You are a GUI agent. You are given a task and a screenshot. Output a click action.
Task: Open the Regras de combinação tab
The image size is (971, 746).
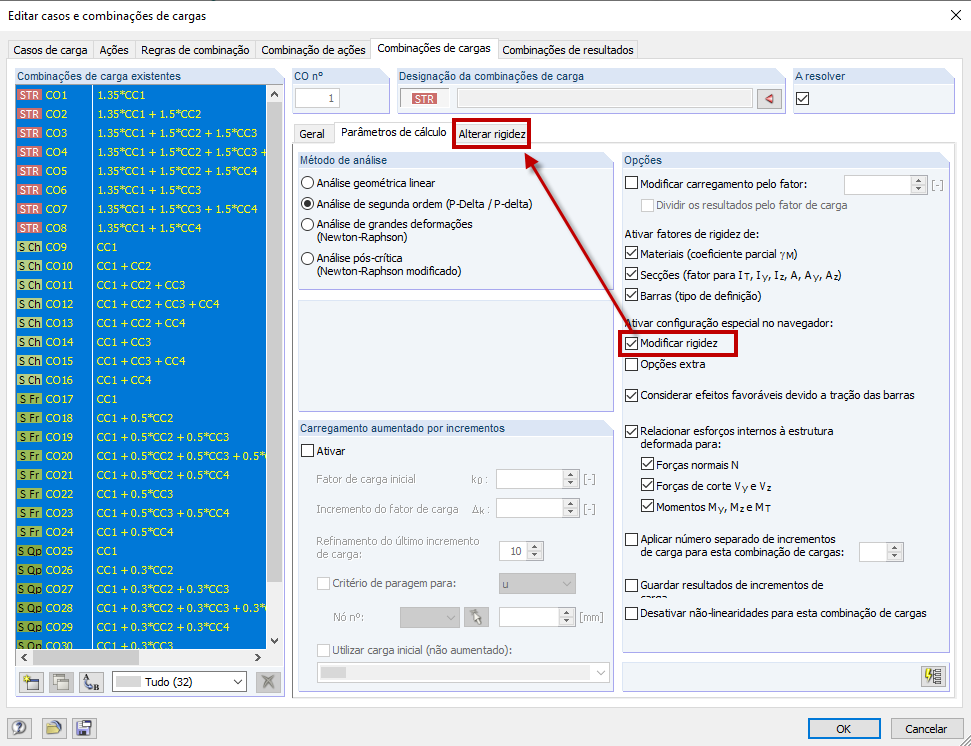(195, 50)
